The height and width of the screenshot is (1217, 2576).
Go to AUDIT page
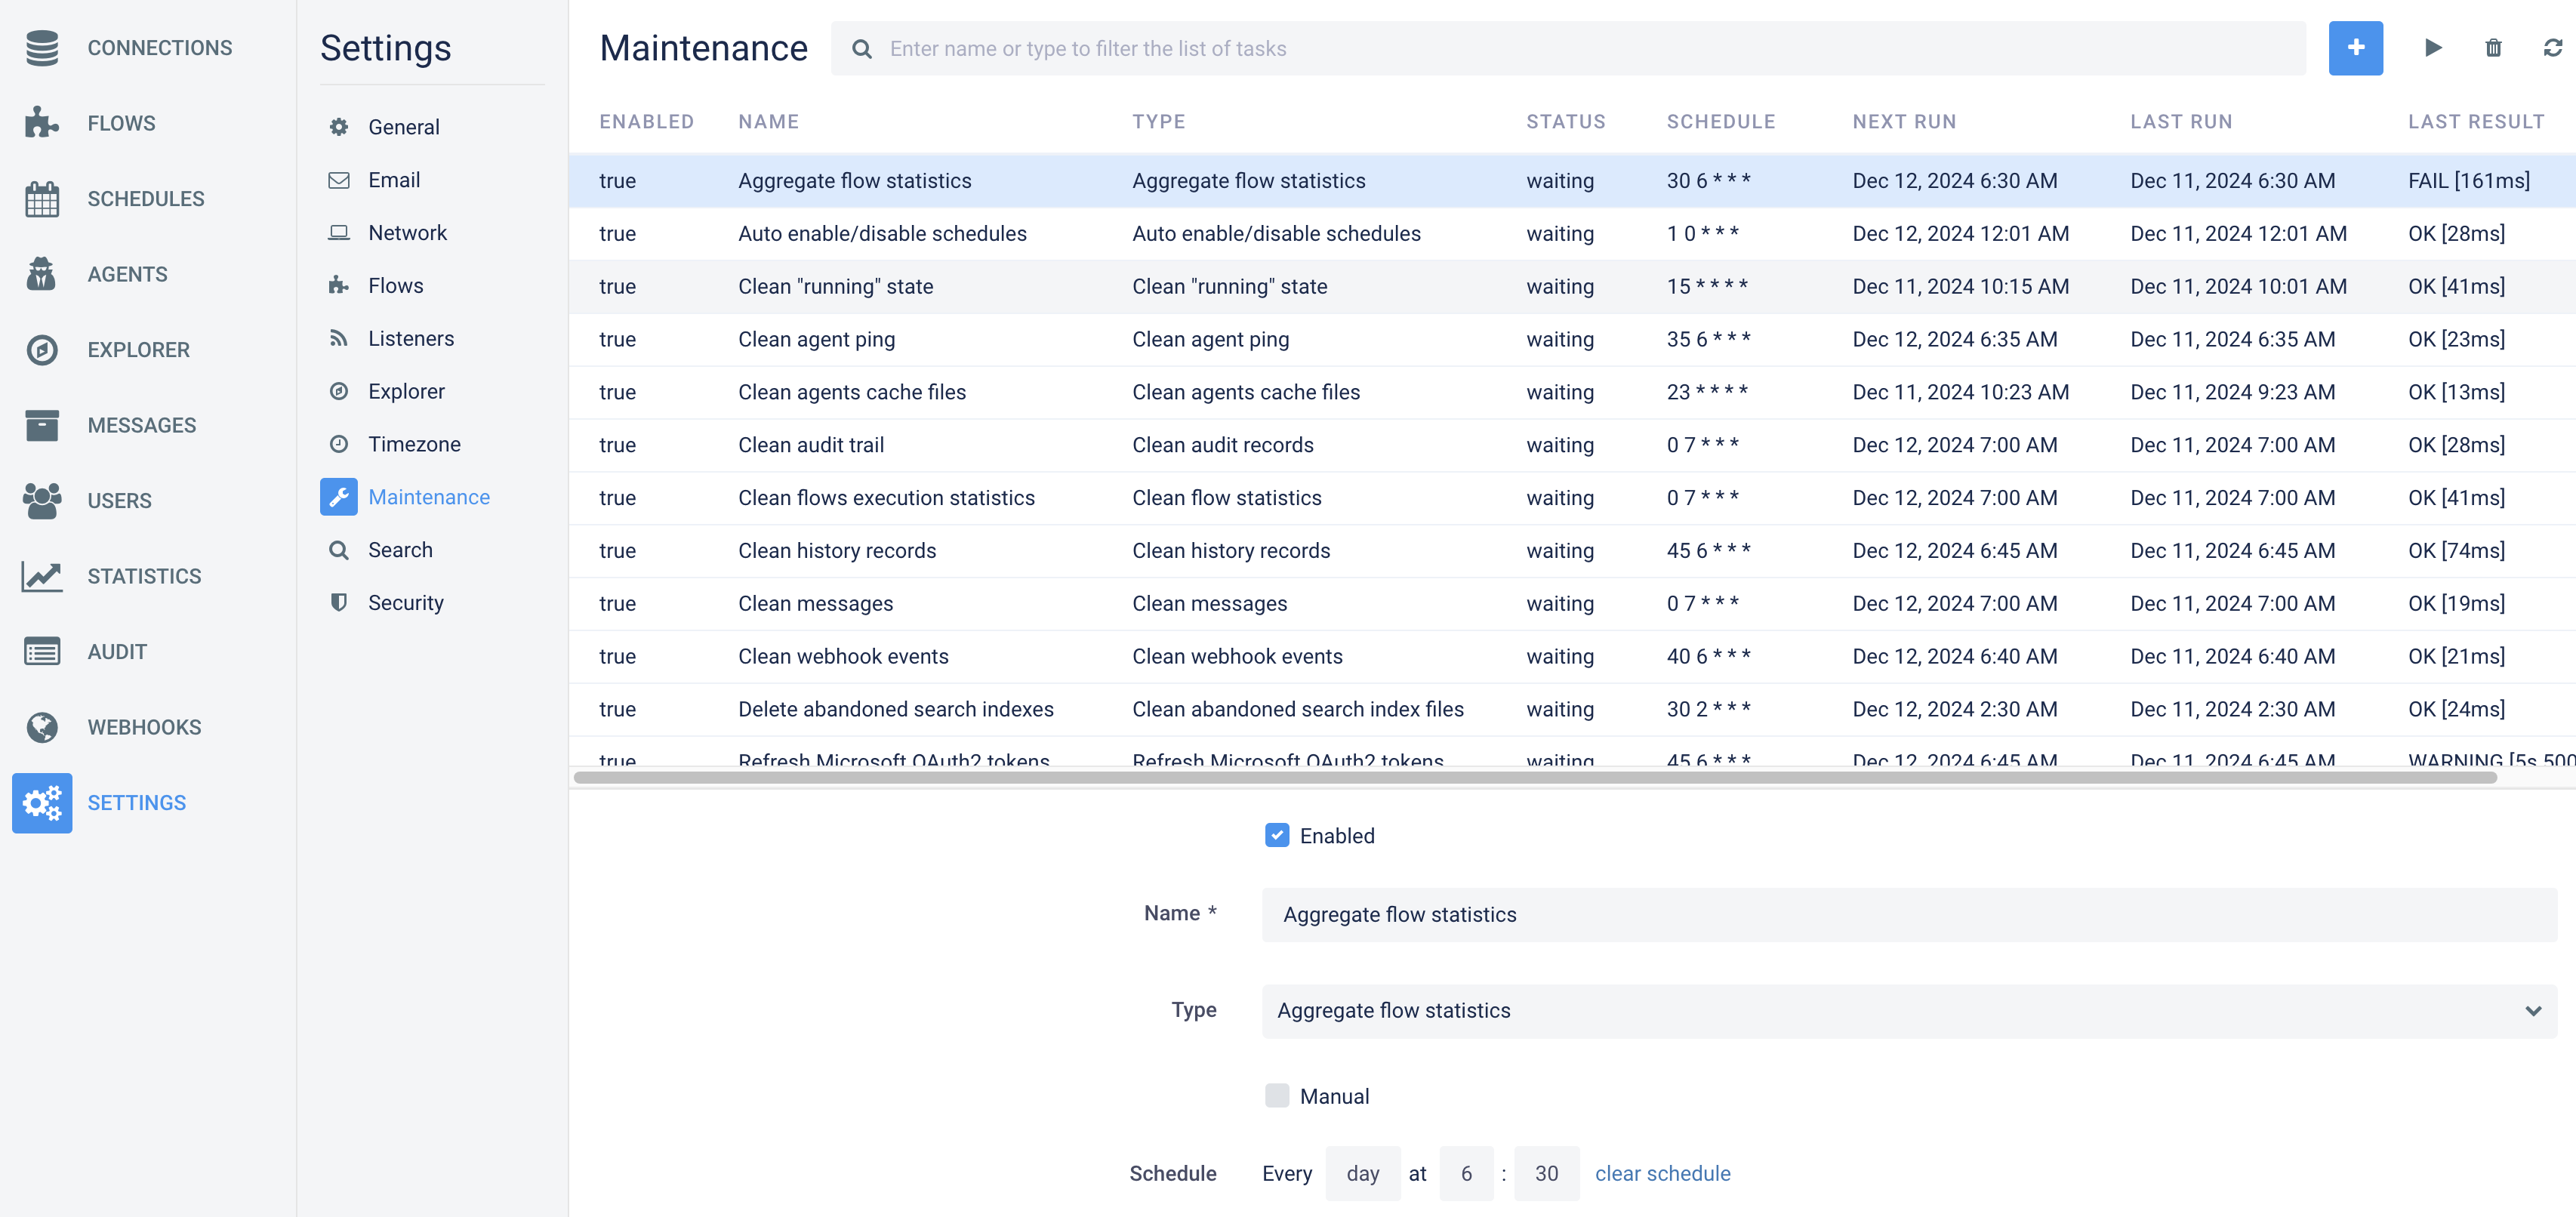(x=117, y=652)
